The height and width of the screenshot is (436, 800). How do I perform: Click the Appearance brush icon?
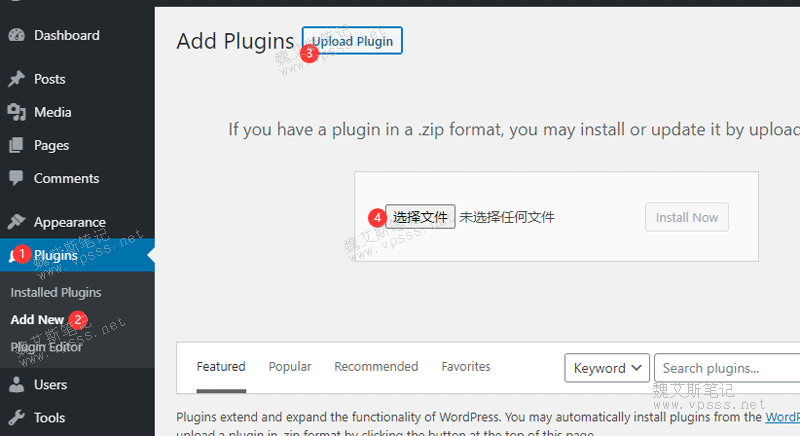pyautogui.click(x=16, y=222)
